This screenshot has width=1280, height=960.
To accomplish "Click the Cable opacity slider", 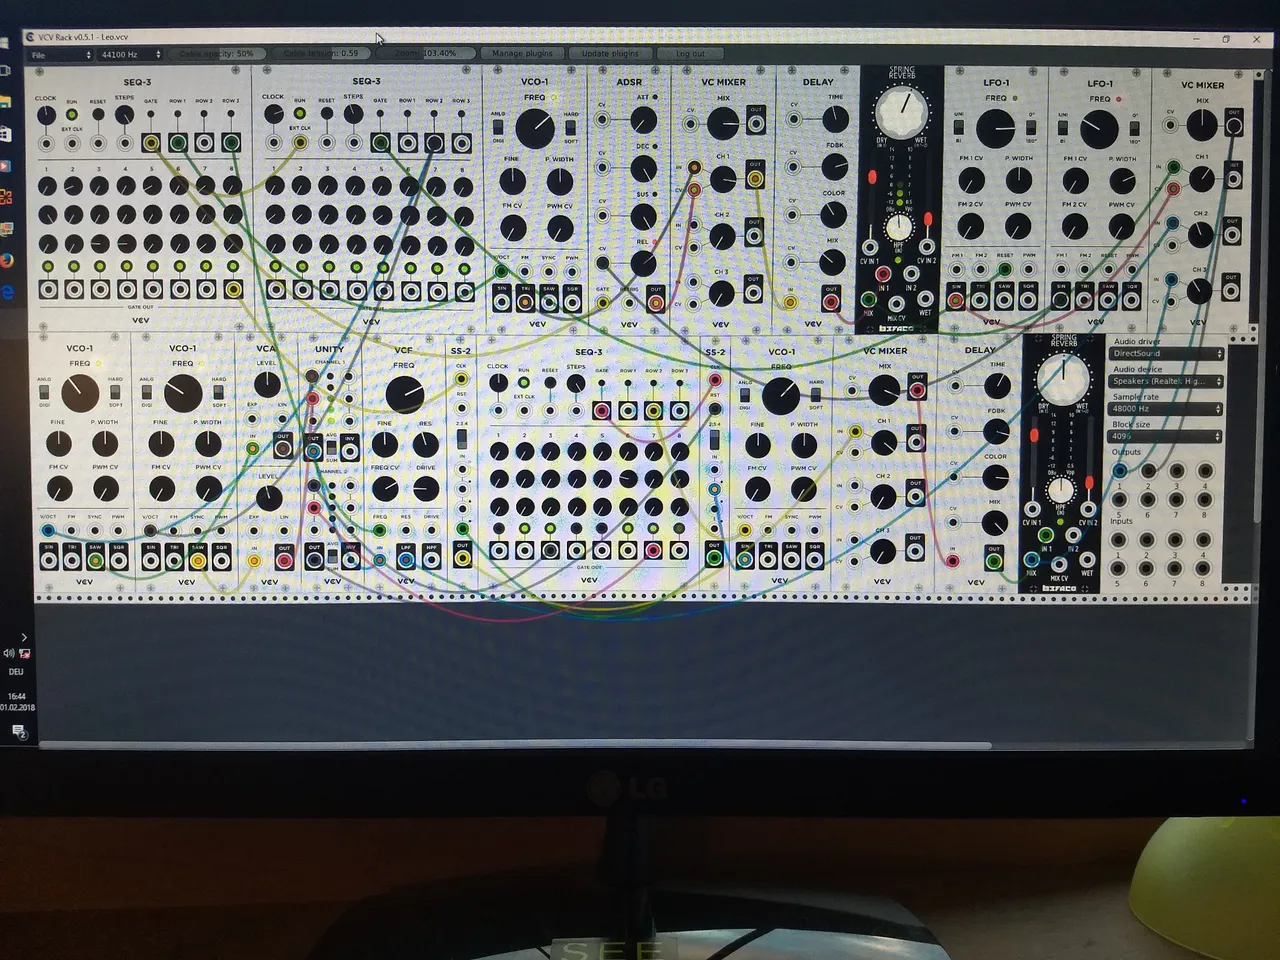I will point(216,53).
